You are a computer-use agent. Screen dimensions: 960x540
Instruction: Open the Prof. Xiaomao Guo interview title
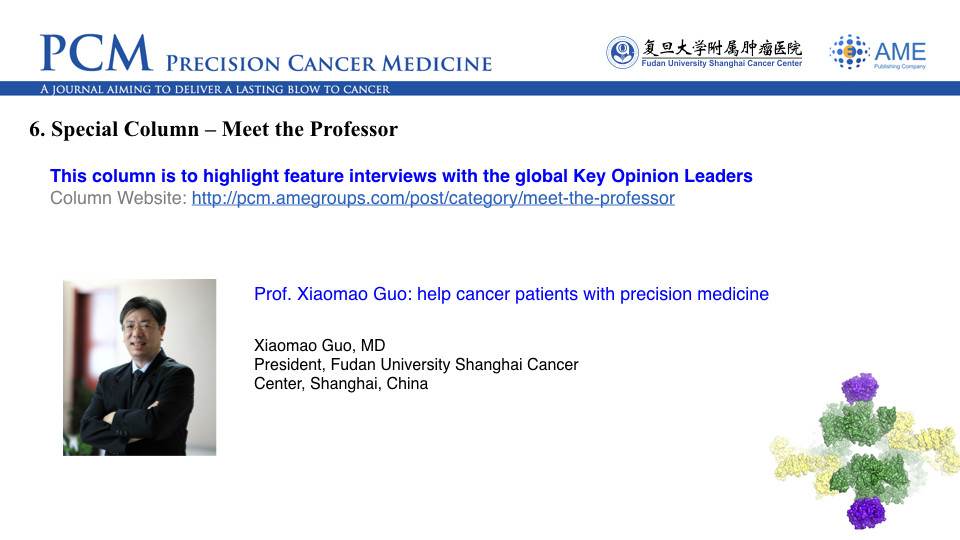(511, 294)
